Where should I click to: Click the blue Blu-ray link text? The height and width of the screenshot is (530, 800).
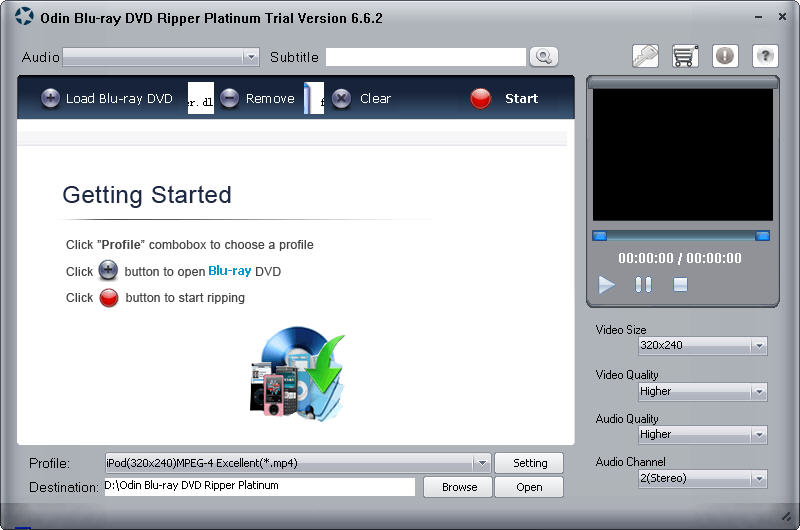230,271
